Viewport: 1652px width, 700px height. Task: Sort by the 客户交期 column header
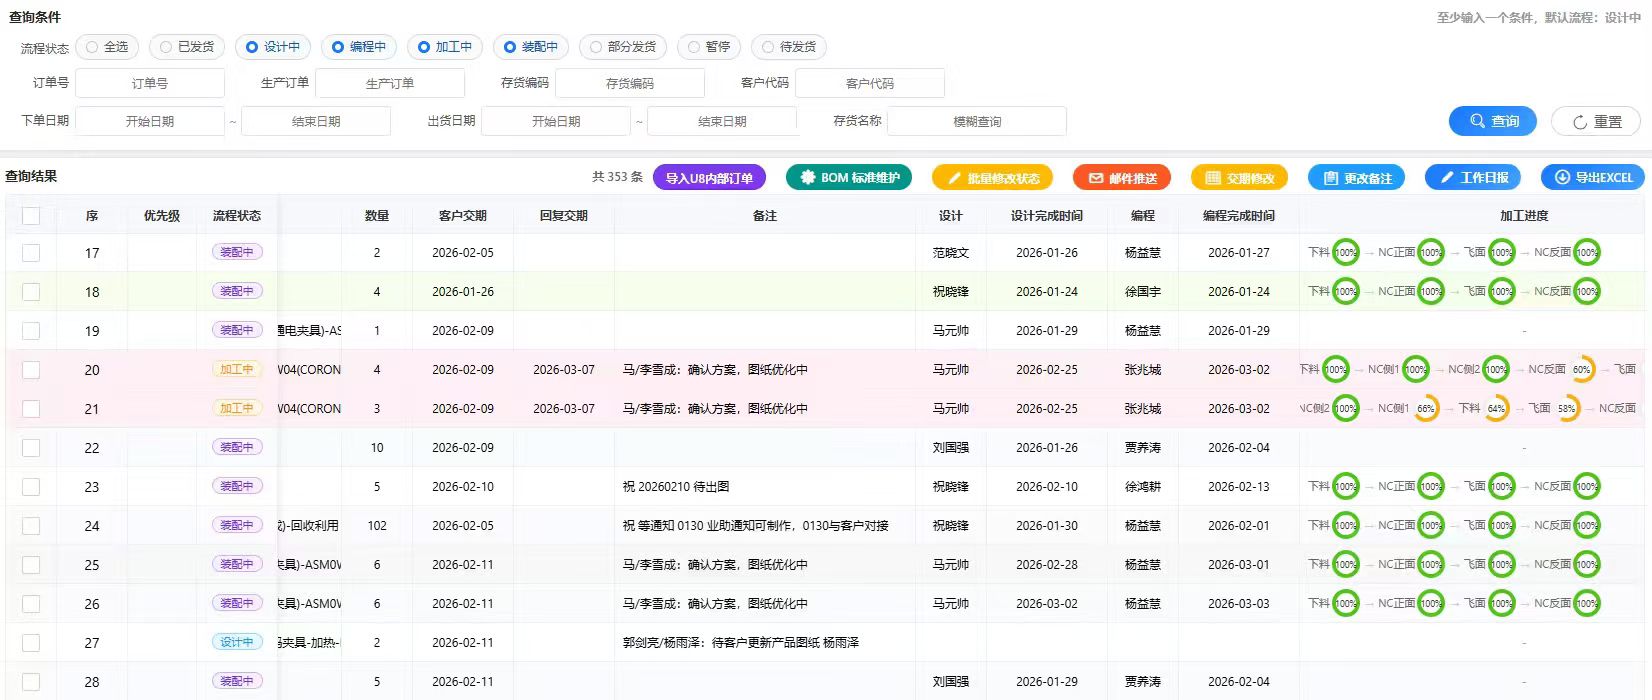tap(462, 216)
